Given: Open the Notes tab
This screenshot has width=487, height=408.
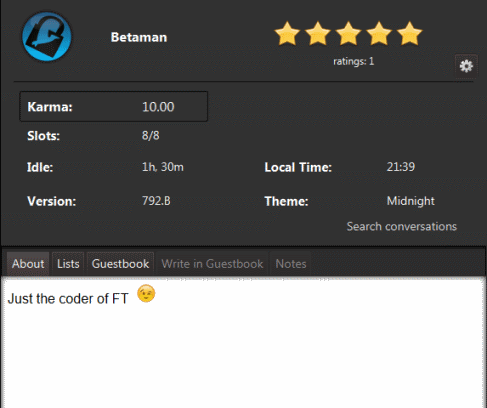Looking at the screenshot, I should point(291,264).
